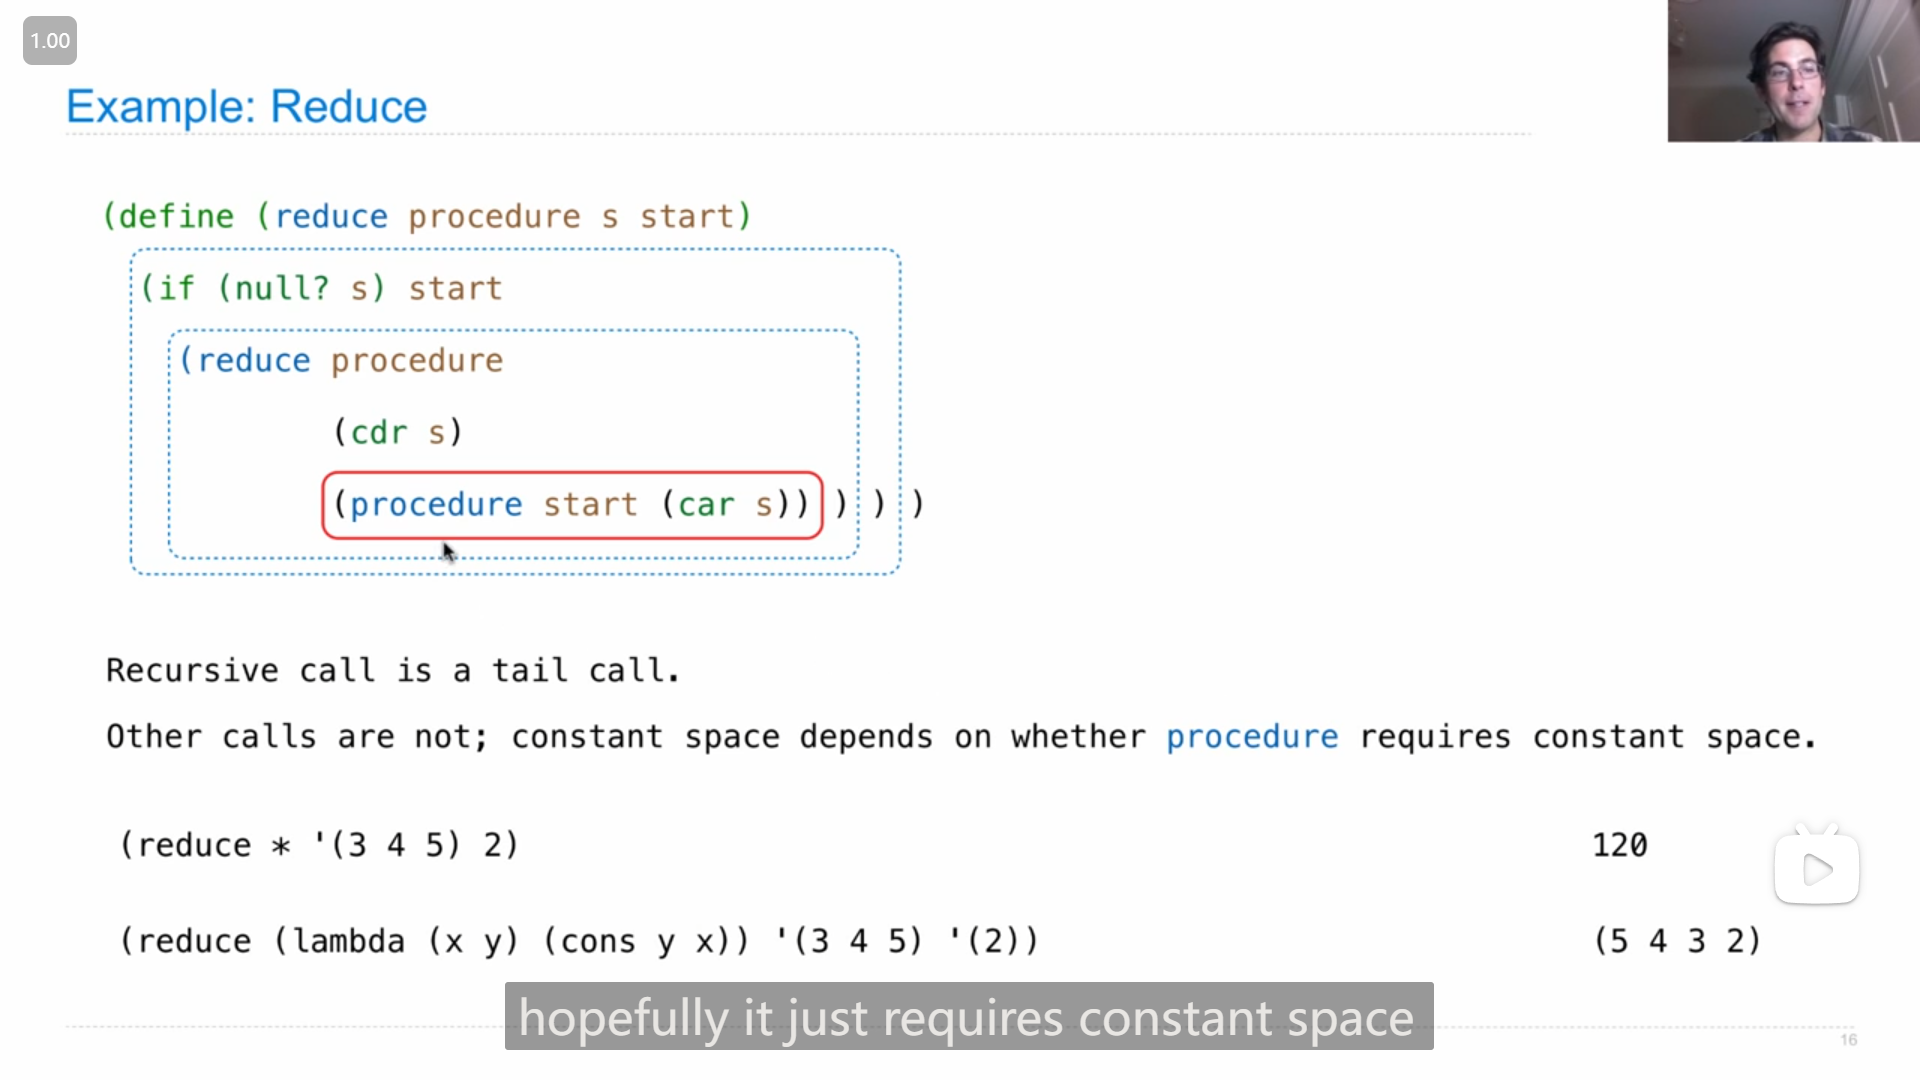Click the result list (5 4 3 2)
This screenshot has height=1080, width=1920.
1677,941
